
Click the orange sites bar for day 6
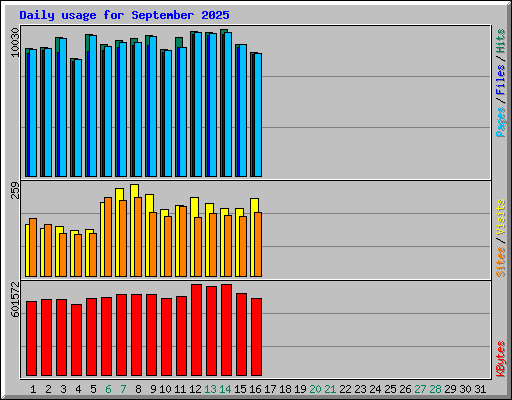108,237
